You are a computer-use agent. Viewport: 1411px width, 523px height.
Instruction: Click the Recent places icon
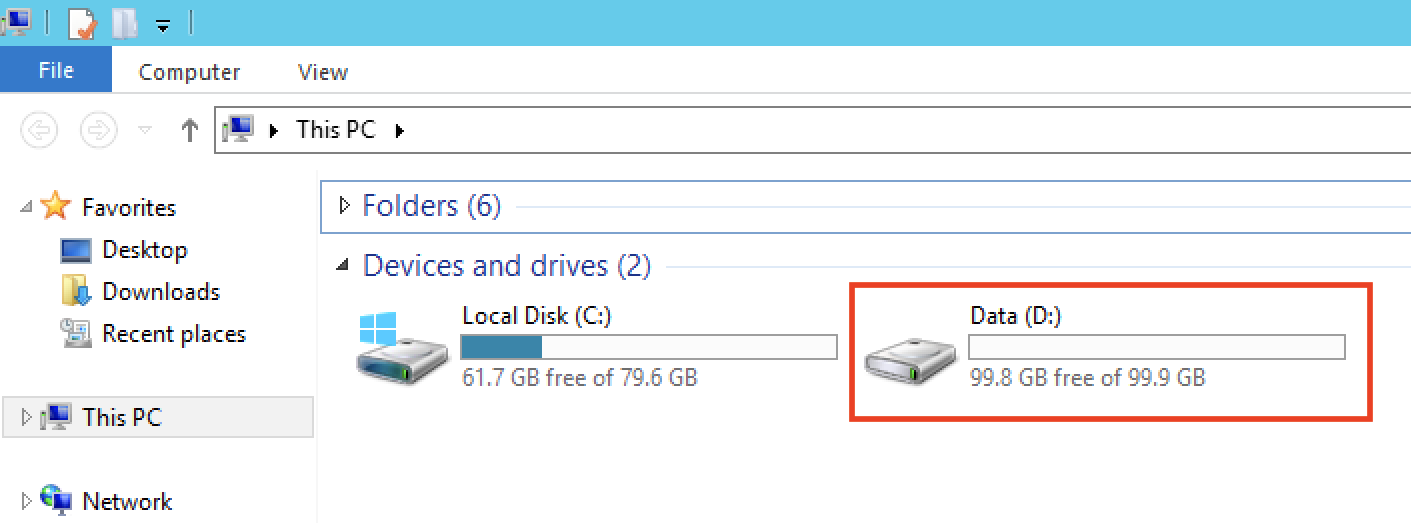click(x=76, y=333)
